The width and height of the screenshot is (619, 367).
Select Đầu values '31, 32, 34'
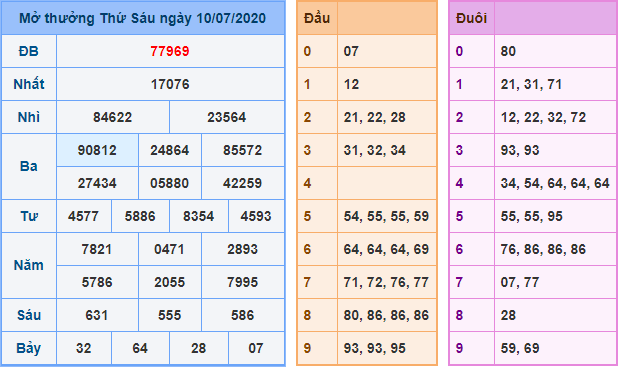374,150
